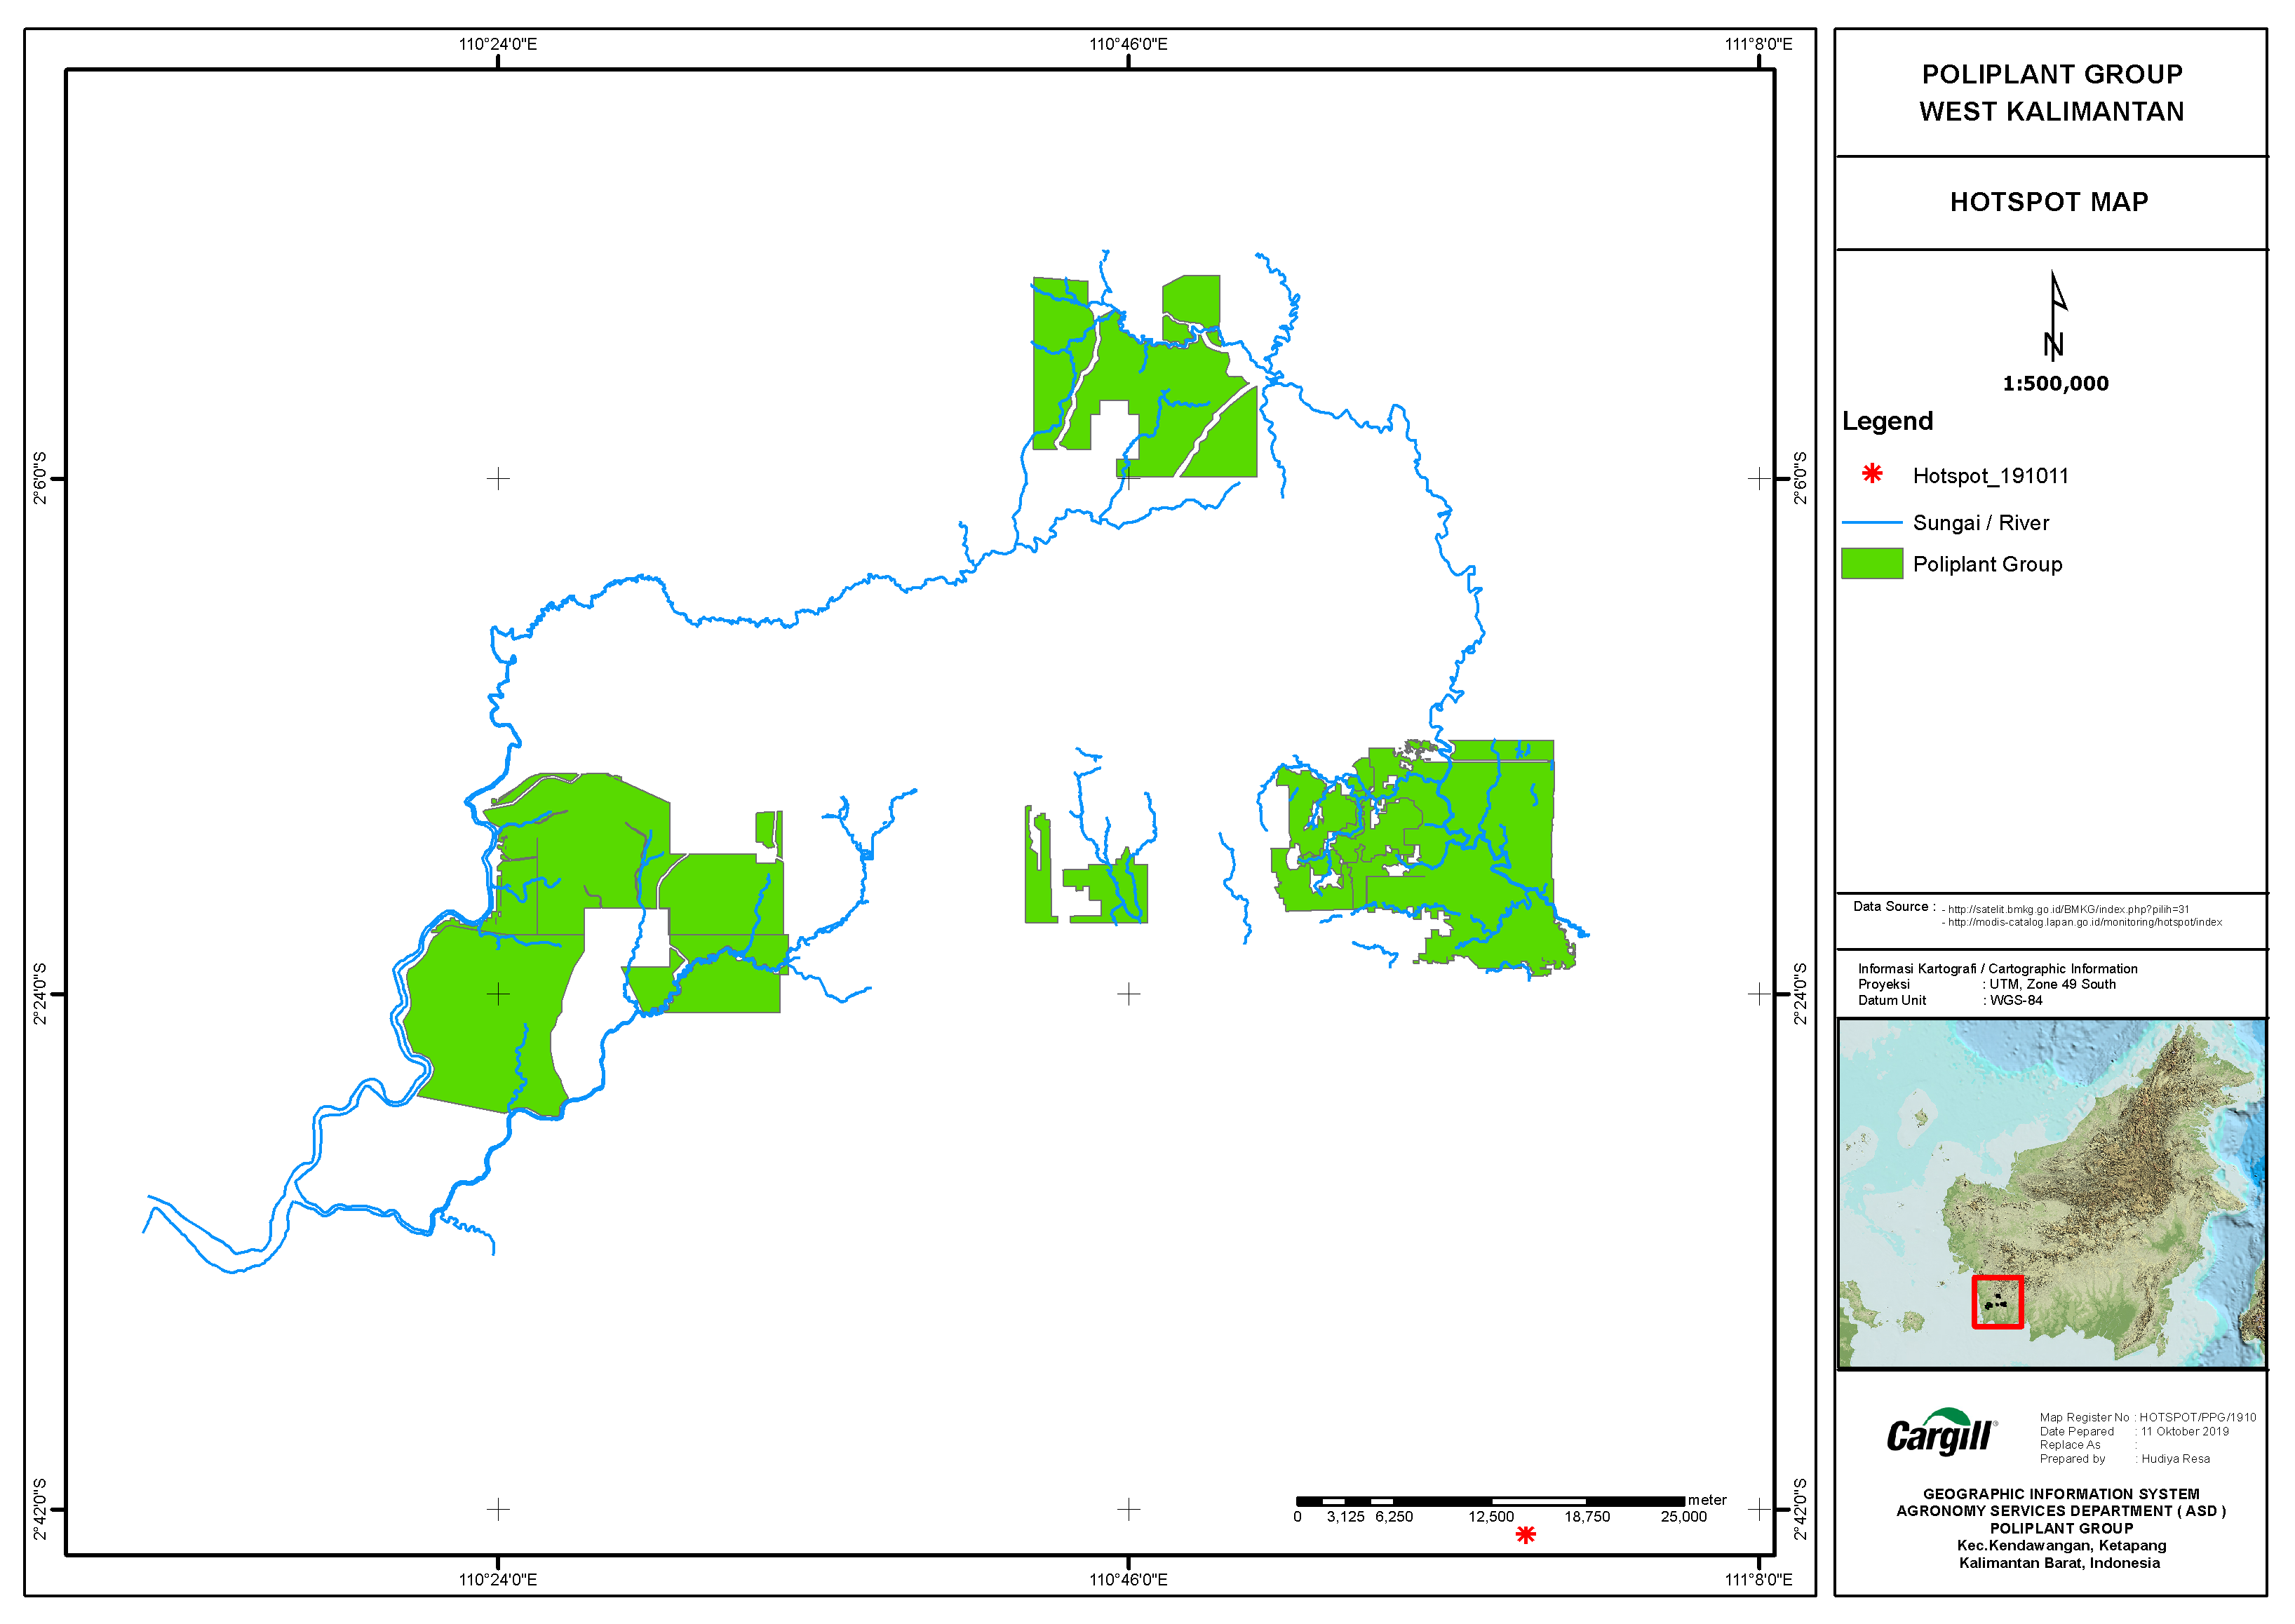Viewport: 2295px width, 1624px height.
Task: Click the blue Sungai / River legend line
Action: pos(1872,522)
